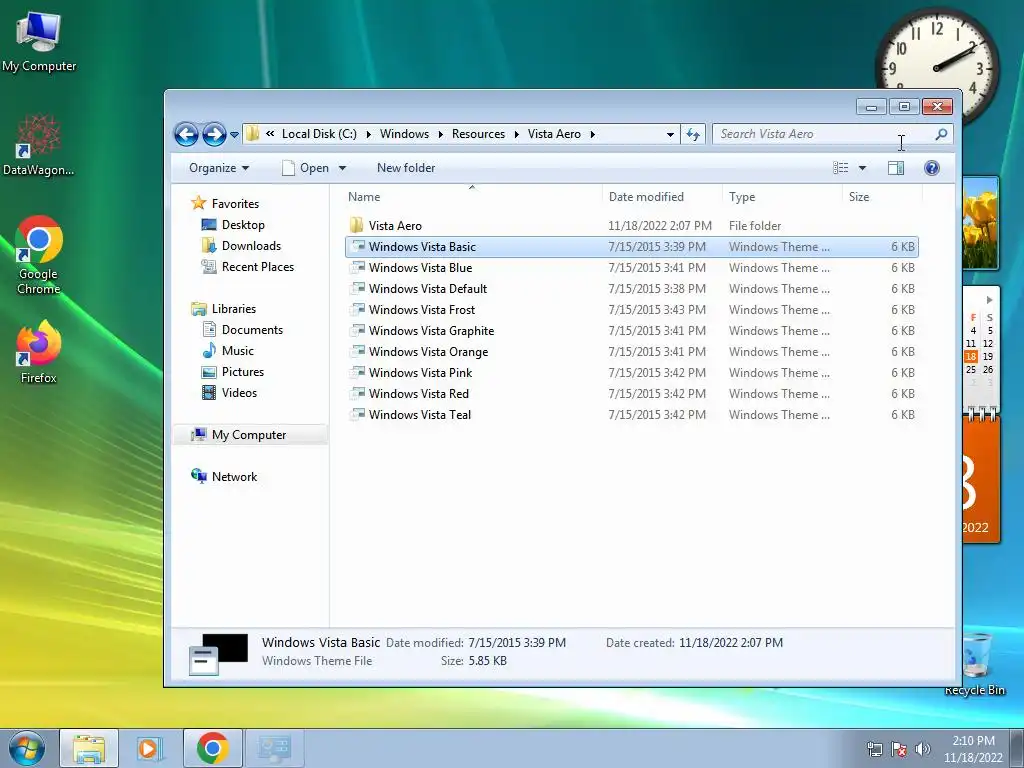Expand the address bar history dropdown
Viewport: 1024px width, 768px height.
pyautogui.click(x=670, y=135)
